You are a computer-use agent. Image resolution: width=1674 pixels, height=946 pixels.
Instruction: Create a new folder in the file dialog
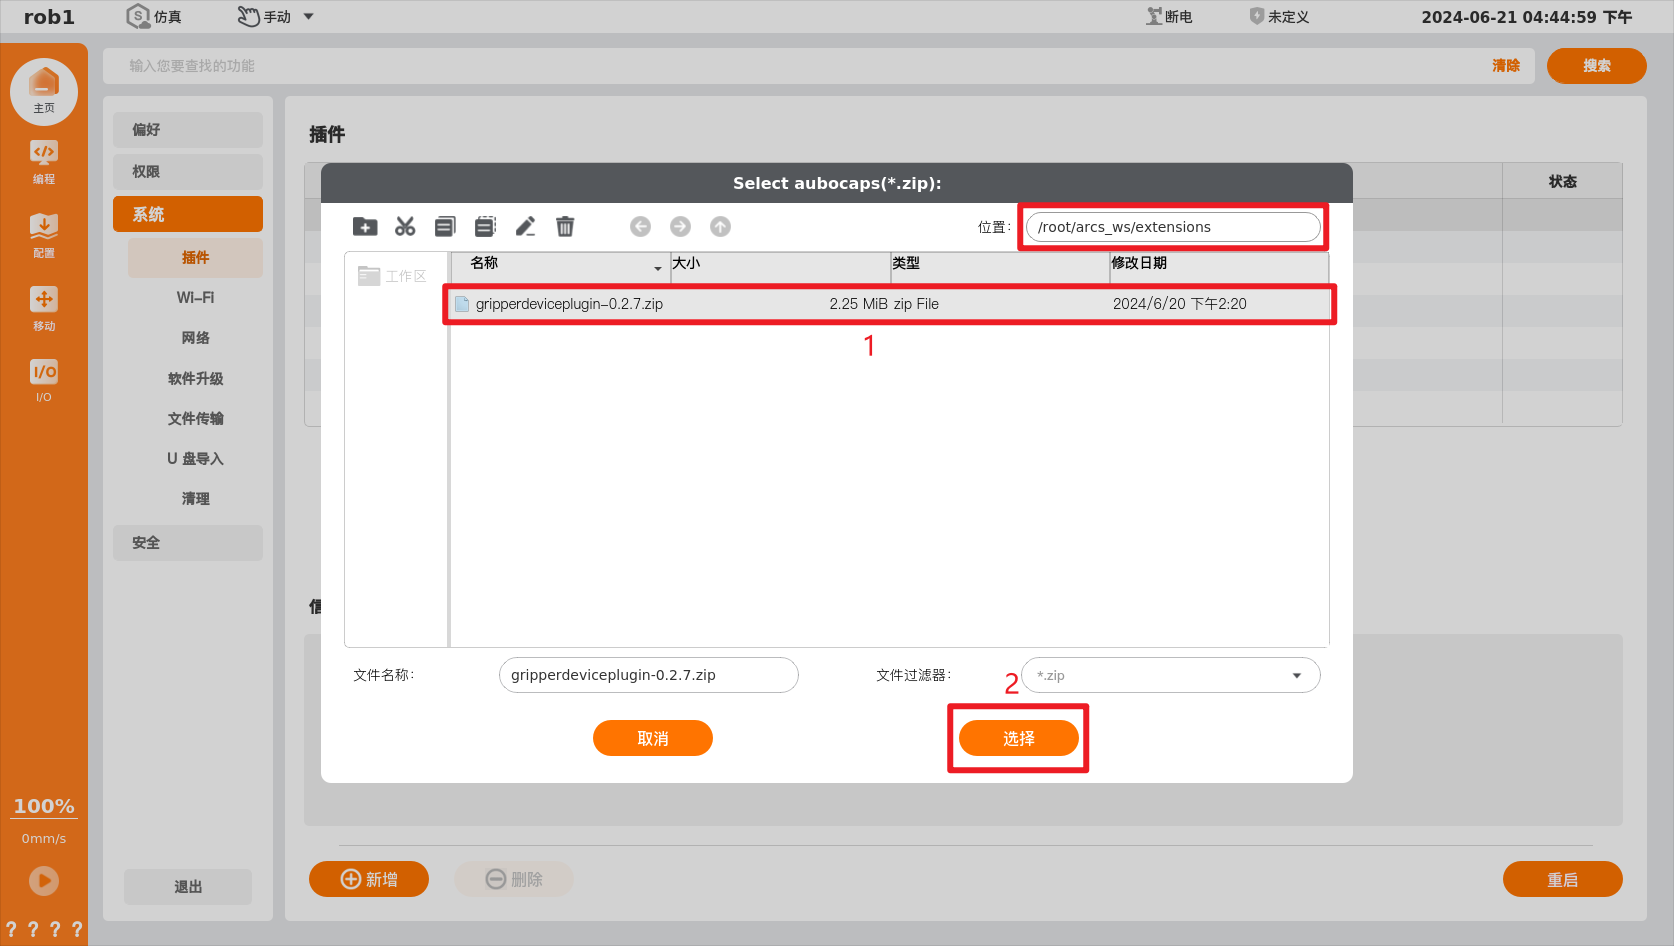(x=365, y=226)
